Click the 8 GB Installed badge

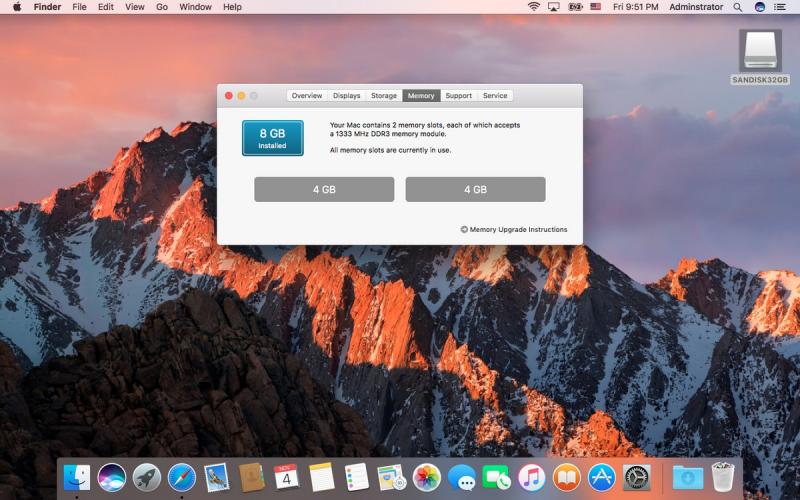[x=272, y=138]
